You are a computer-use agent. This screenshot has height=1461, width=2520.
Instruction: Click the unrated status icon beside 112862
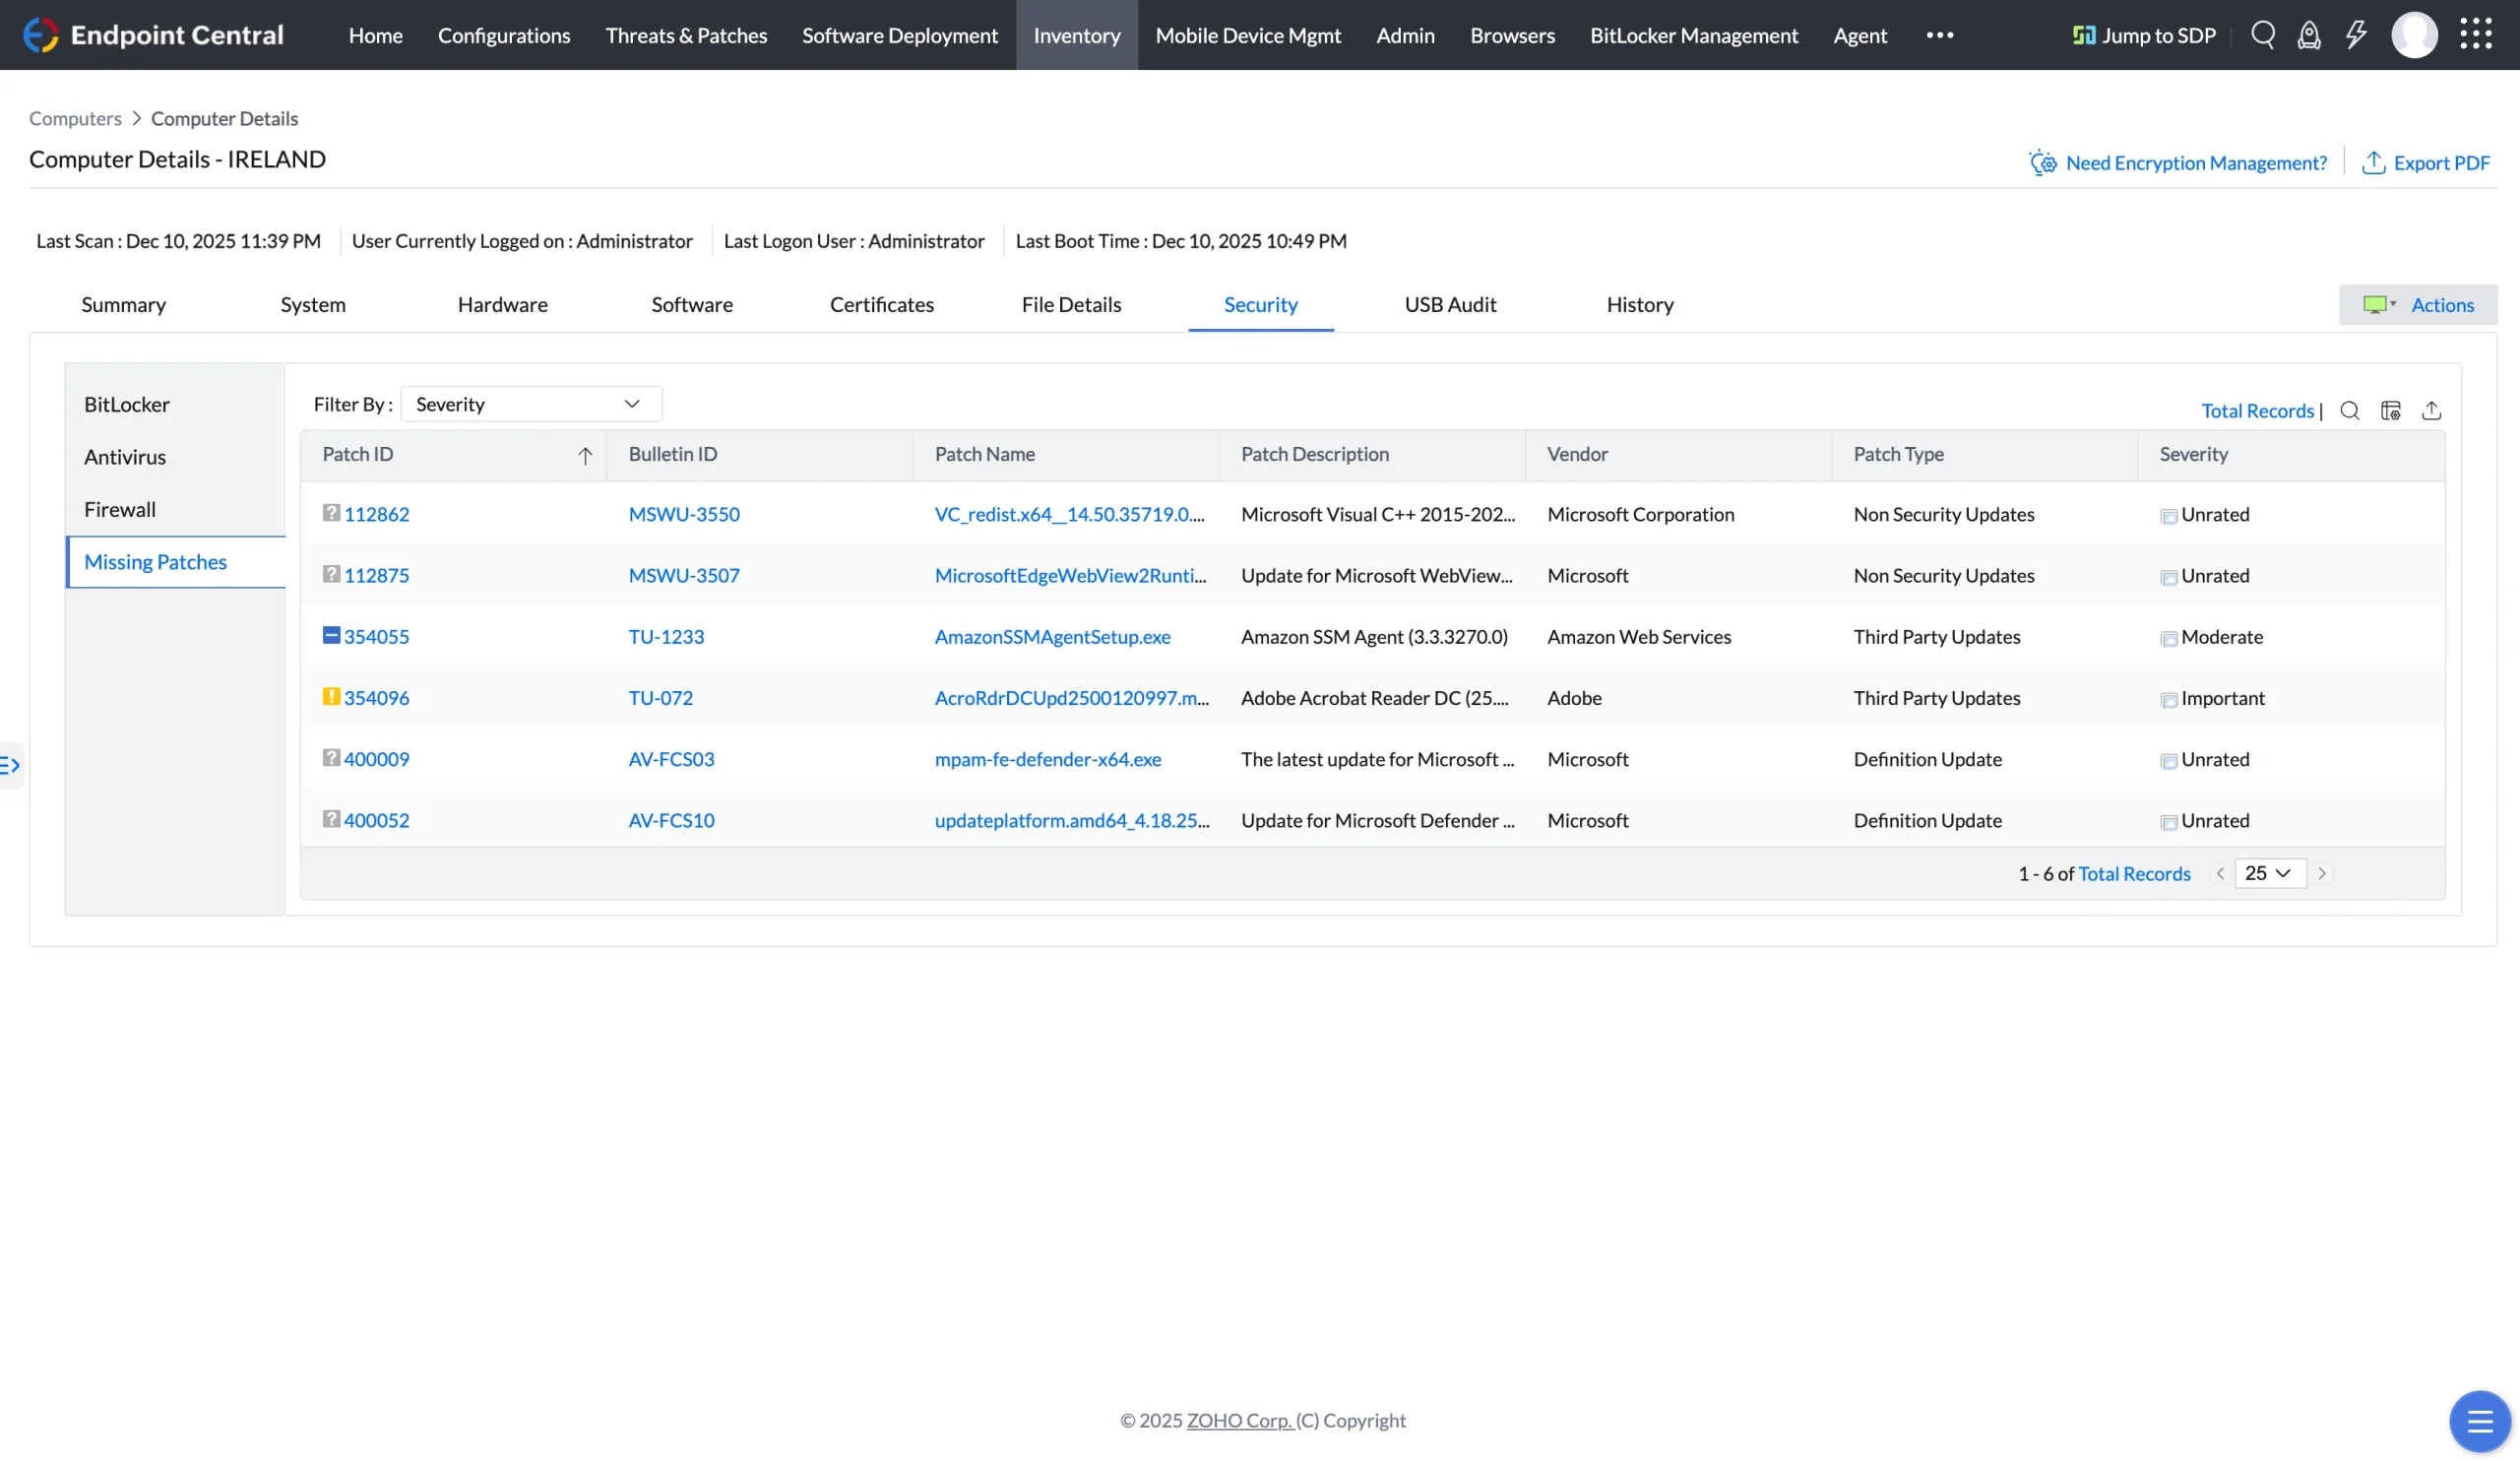[x=331, y=513]
